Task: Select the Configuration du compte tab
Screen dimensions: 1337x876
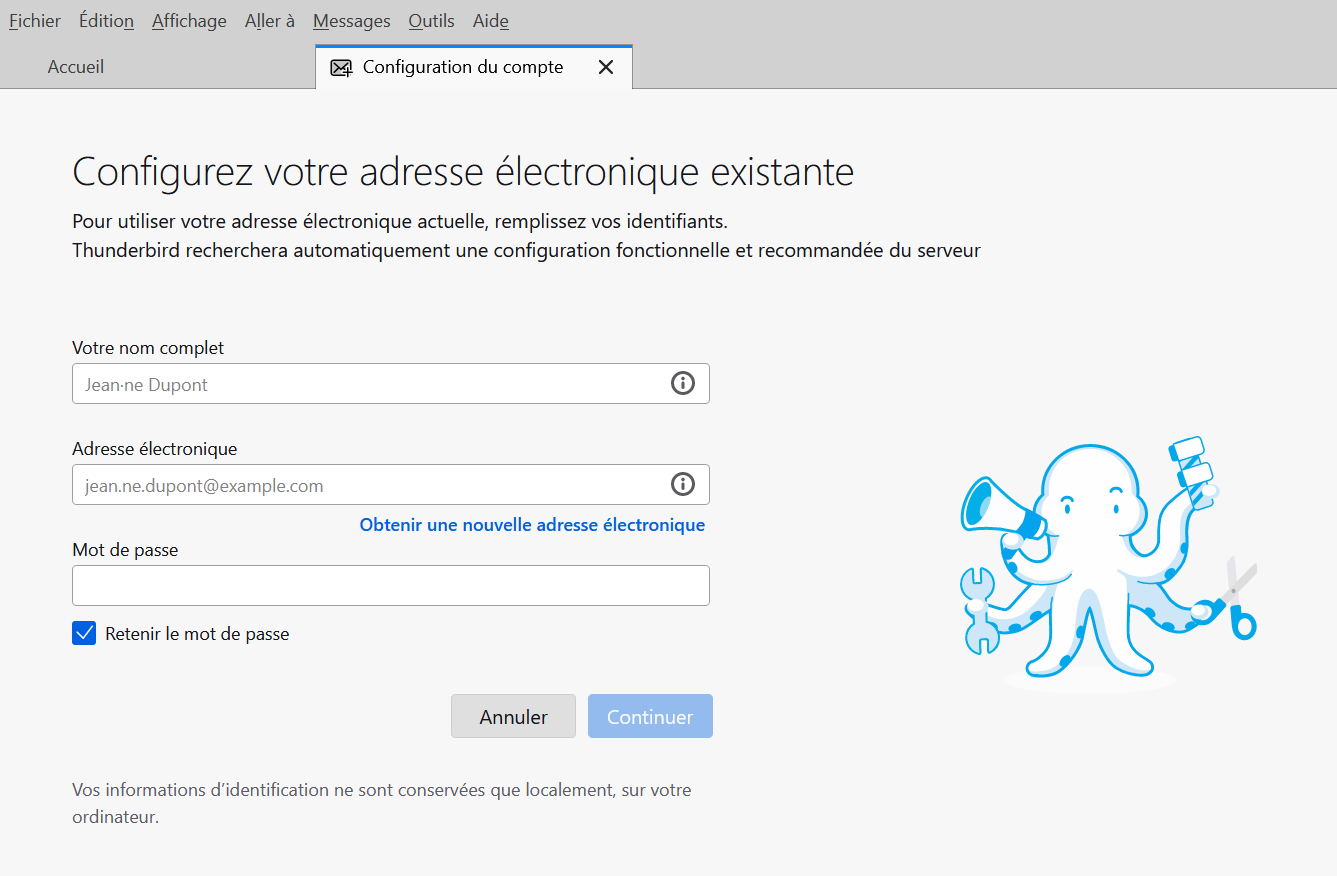Action: click(x=463, y=68)
